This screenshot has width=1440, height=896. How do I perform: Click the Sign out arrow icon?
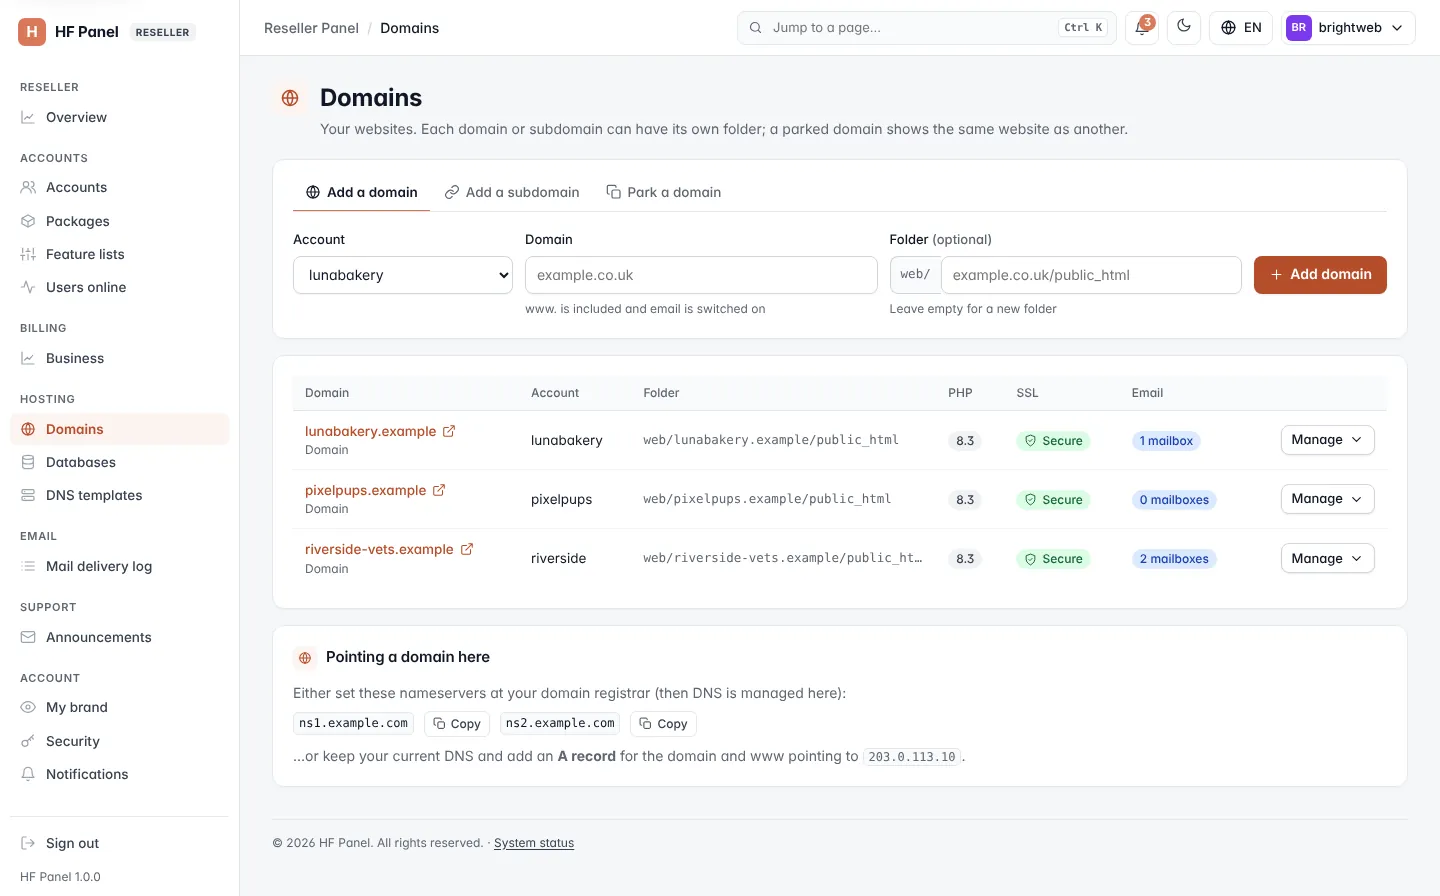coord(28,843)
